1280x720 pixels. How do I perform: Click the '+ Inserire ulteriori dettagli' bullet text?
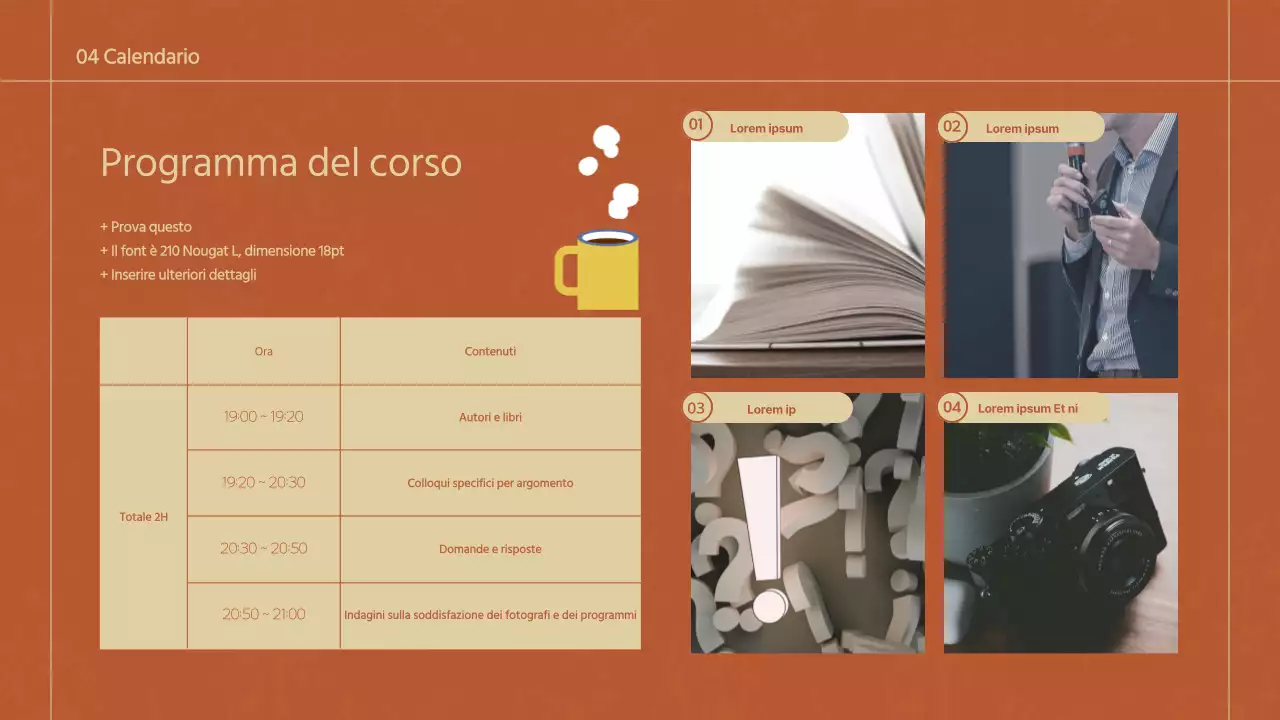(x=177, y=274)
